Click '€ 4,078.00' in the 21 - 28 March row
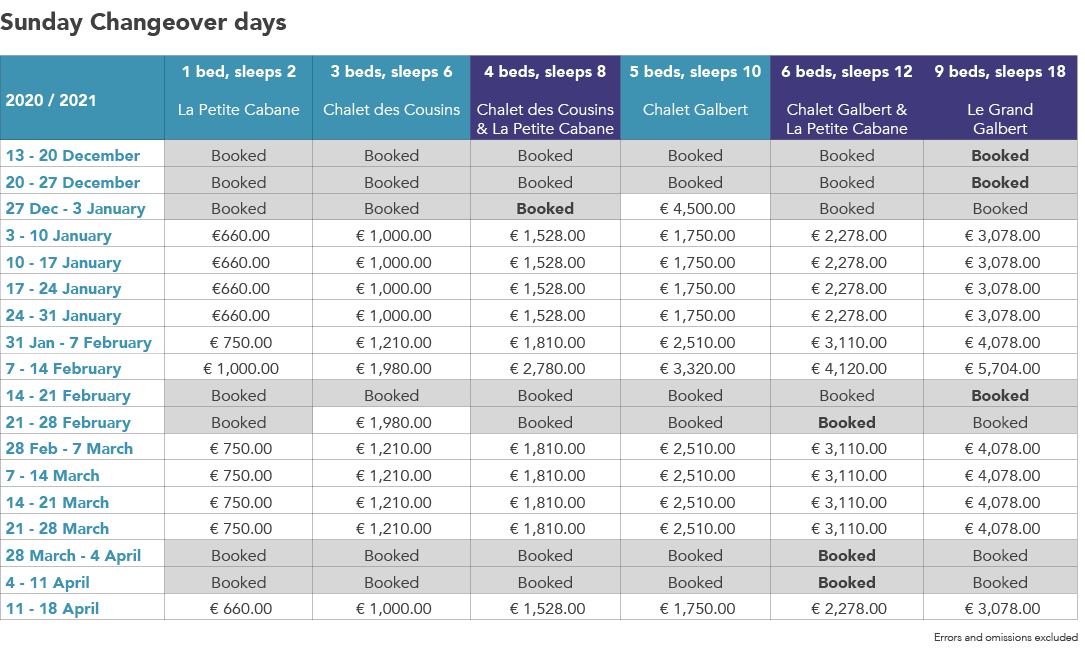Viewport: 1085px width, 652px height. tap(1003, 529)
